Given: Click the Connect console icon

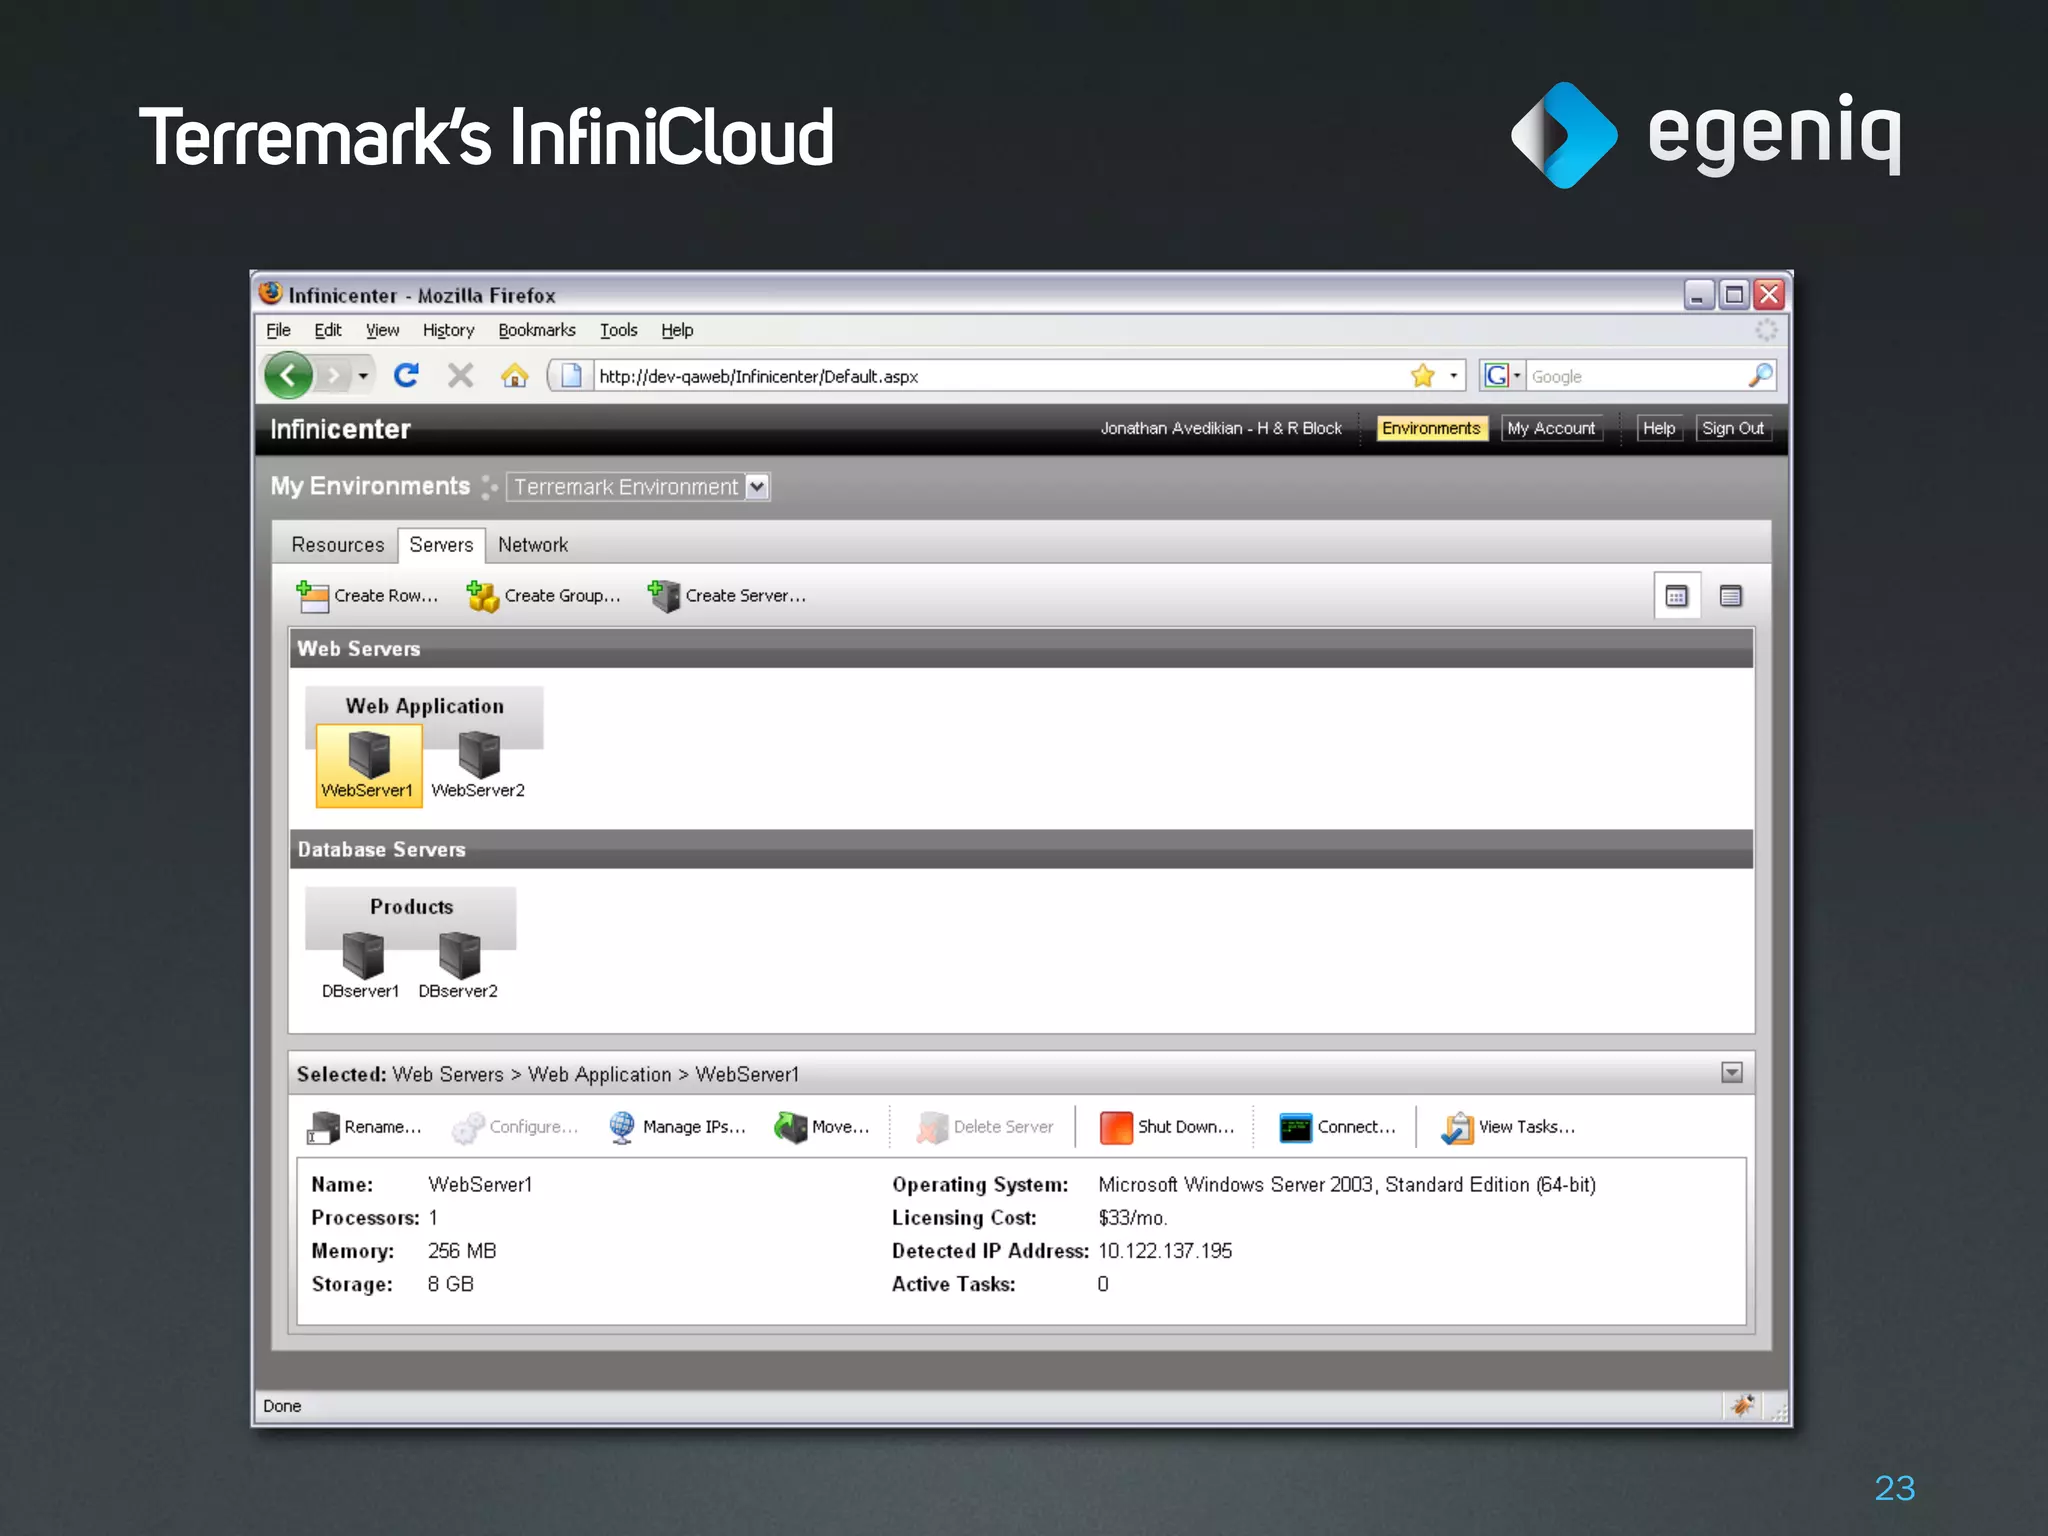Looking at the screenshot, I should tap(1296, 1128).
